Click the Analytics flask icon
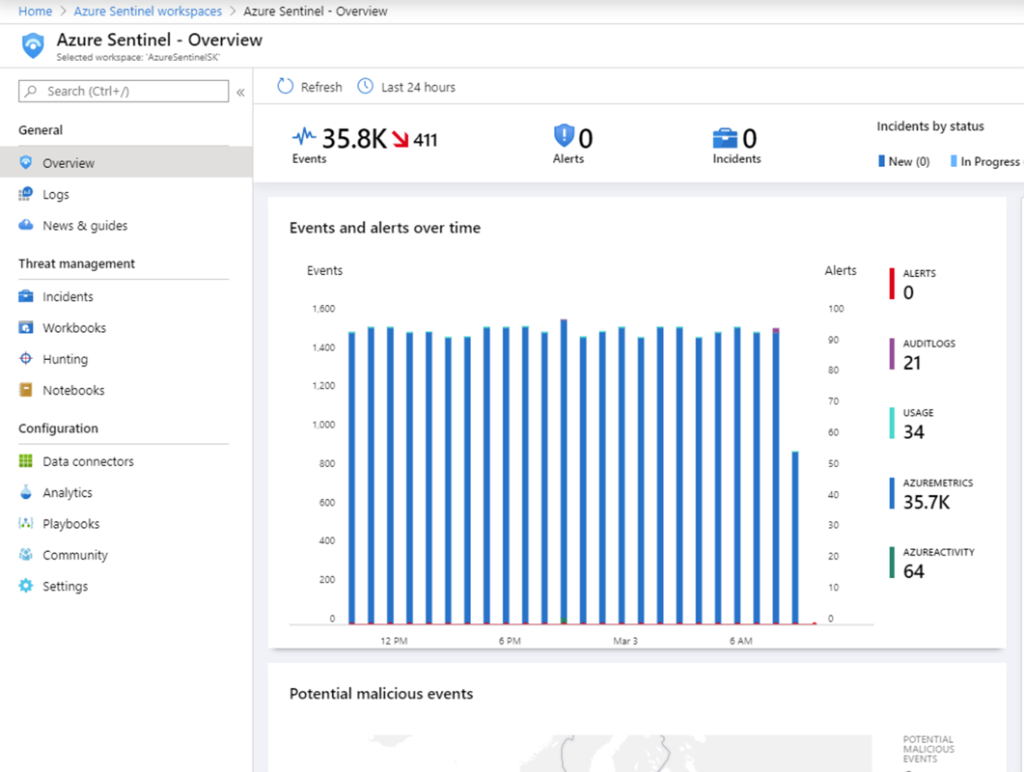This screenshot has width=1024, height=772. pyautogui.click(x=25, y=492)
